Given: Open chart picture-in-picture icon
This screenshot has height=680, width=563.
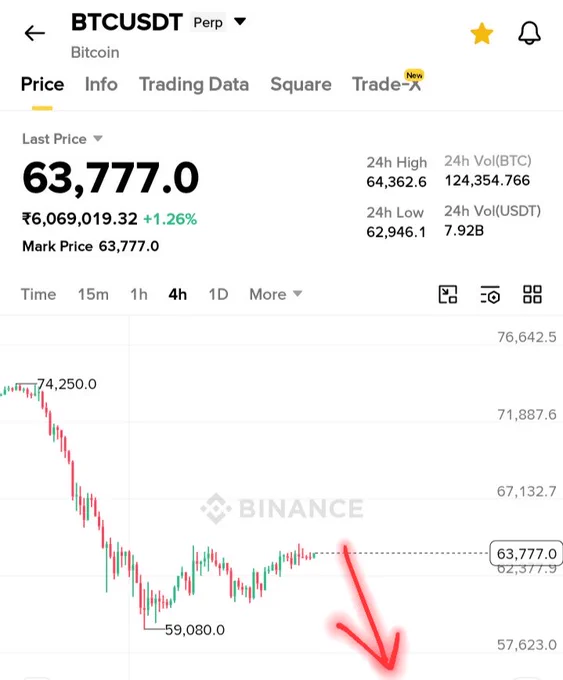Looking at the screenshot, I should coord(448,294).
